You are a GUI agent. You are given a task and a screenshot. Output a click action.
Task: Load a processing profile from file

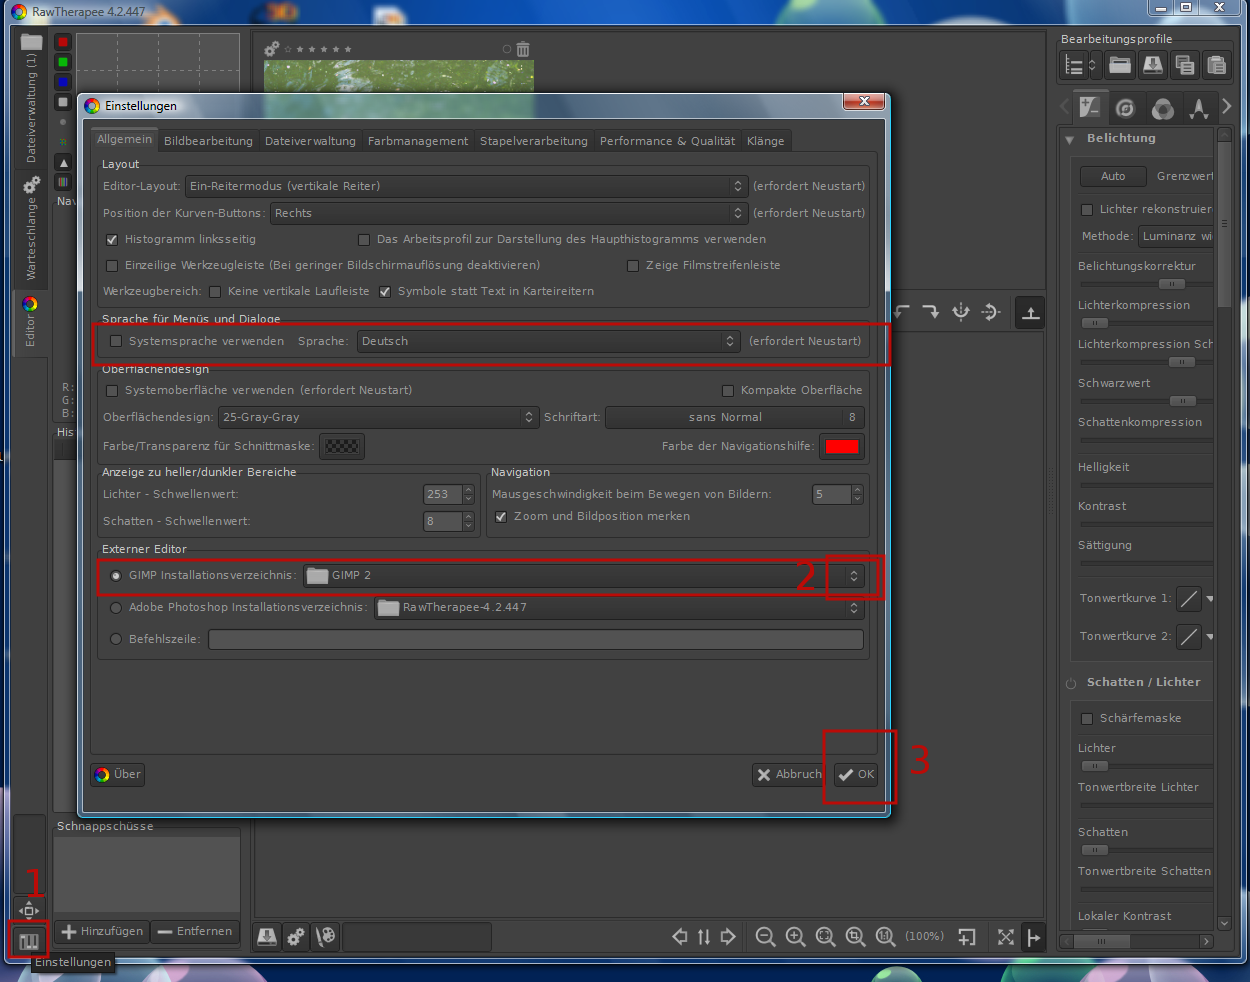[1120, 66]
